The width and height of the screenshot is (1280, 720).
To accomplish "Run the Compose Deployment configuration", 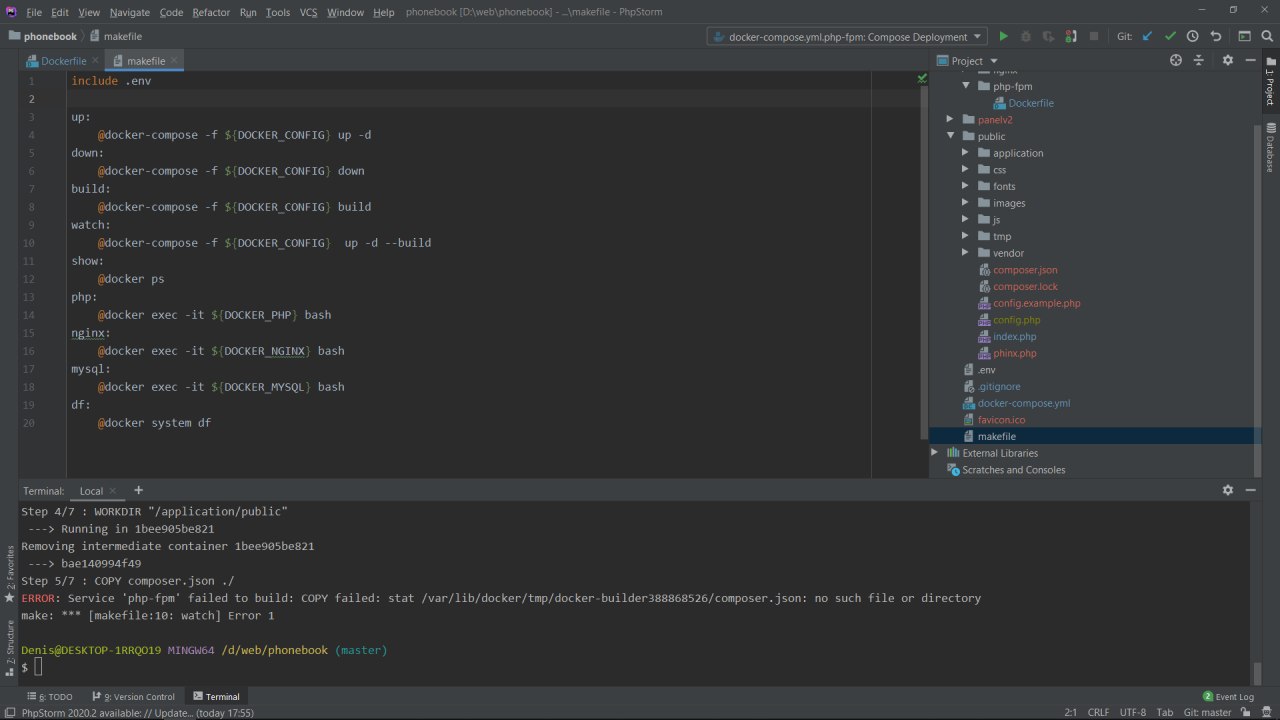I will coord(1003,36).
